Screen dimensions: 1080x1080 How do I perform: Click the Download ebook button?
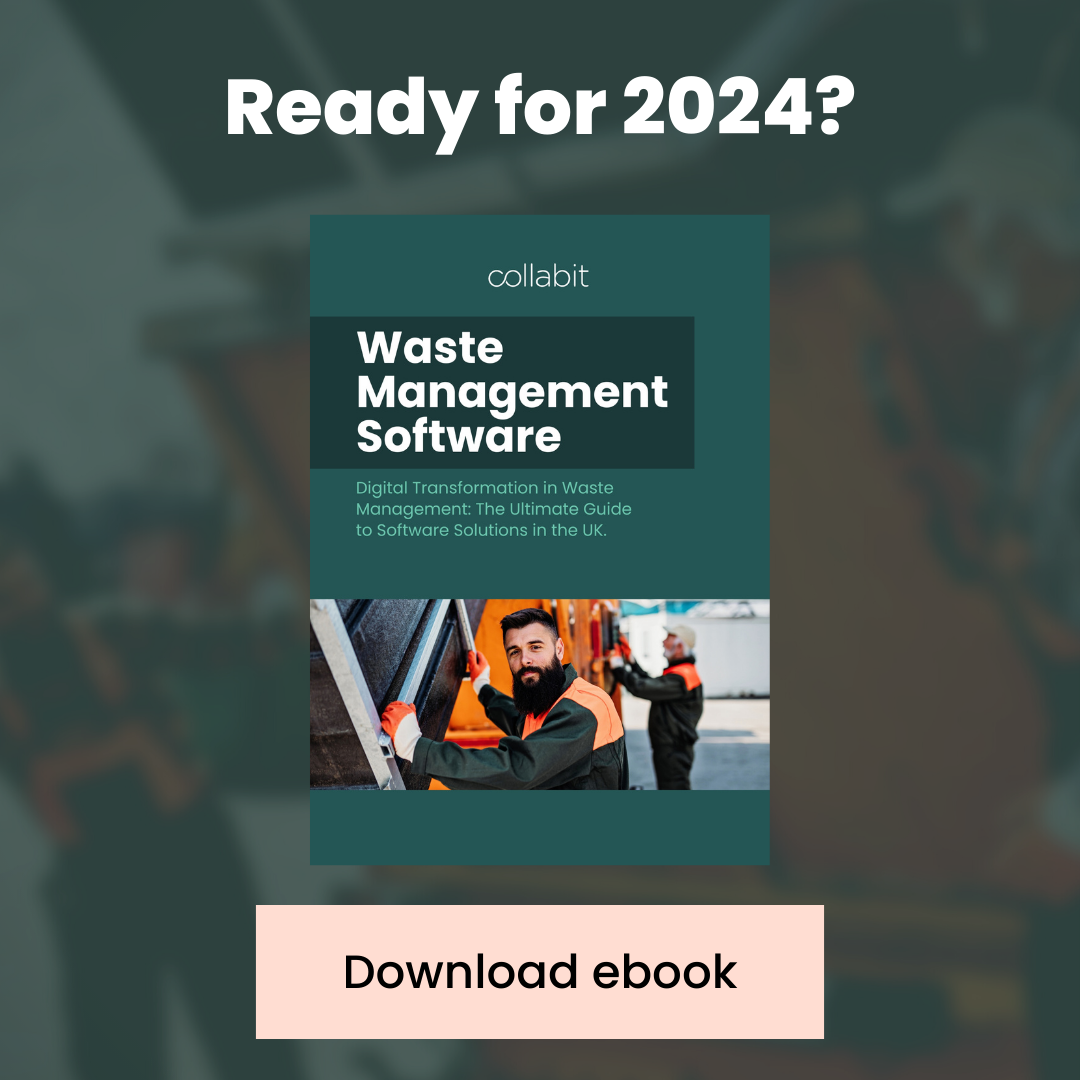click(540, 972)
